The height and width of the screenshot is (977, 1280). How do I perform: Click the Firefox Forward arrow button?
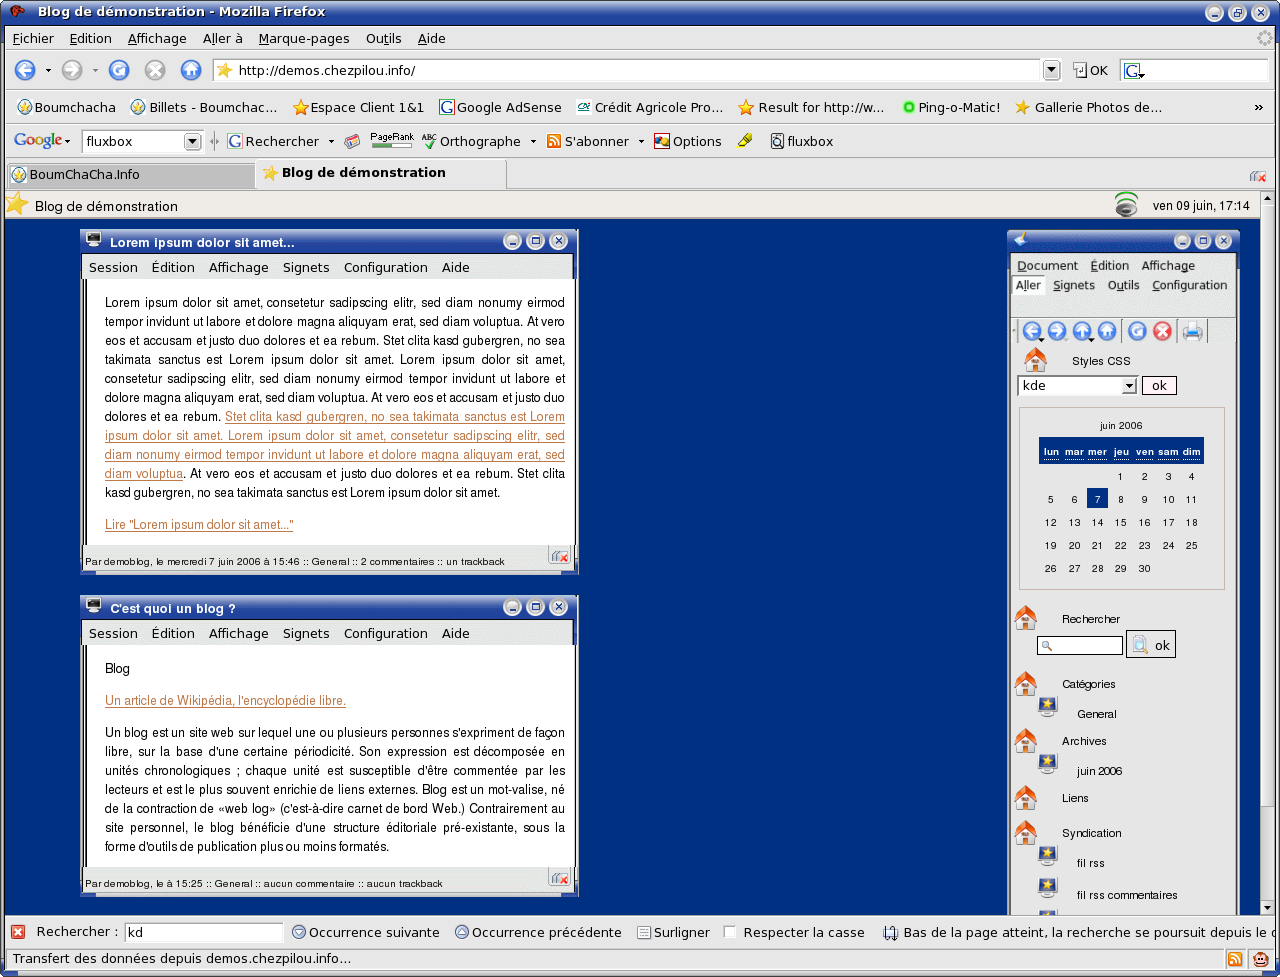(71, 70)
